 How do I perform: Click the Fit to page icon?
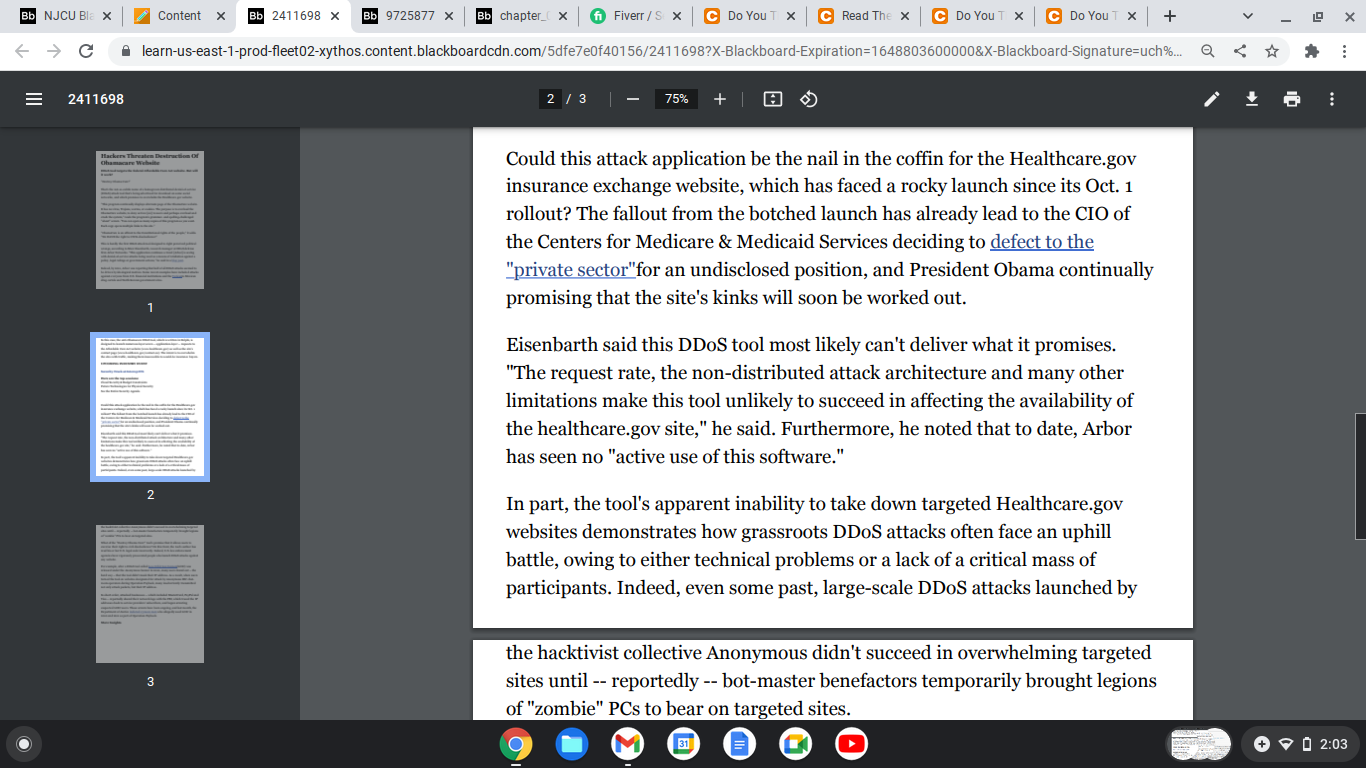[772, 99]
